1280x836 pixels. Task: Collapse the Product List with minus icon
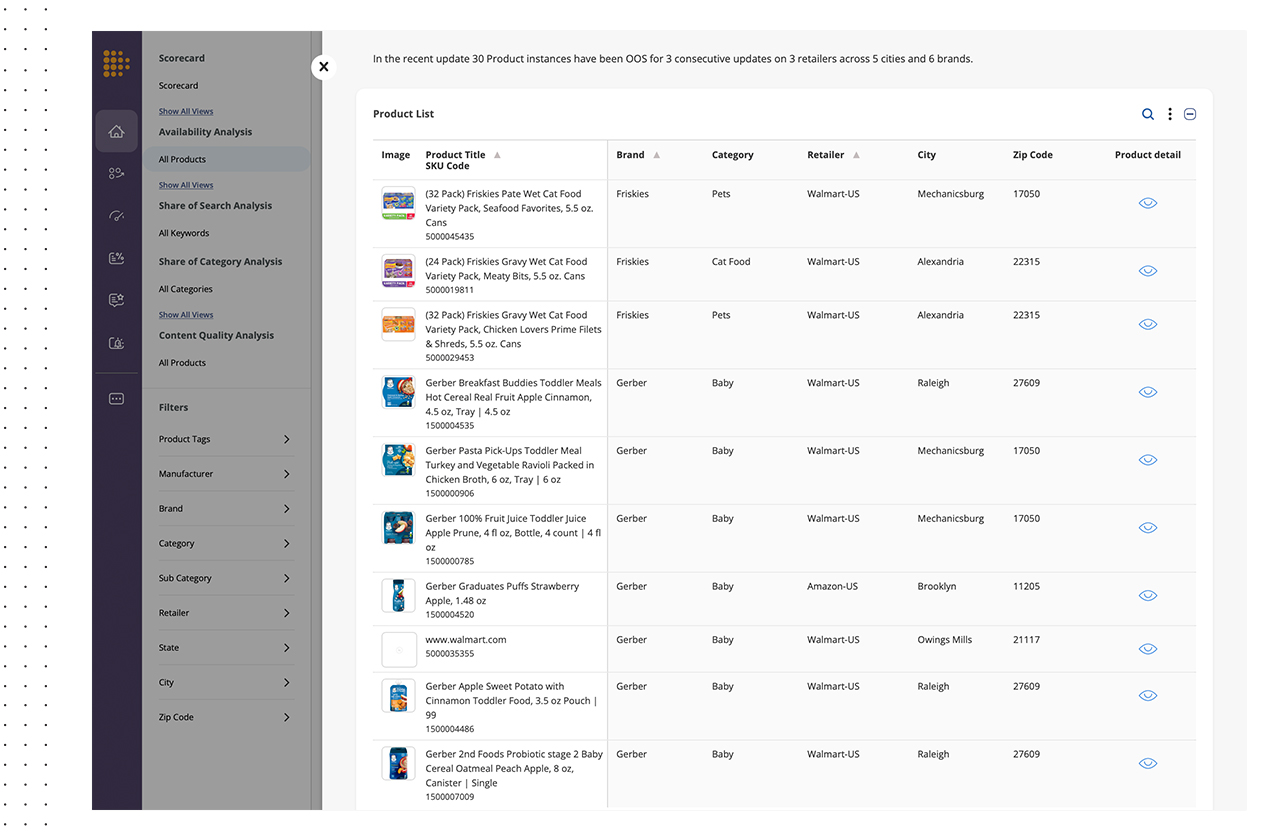point(1190,114)
